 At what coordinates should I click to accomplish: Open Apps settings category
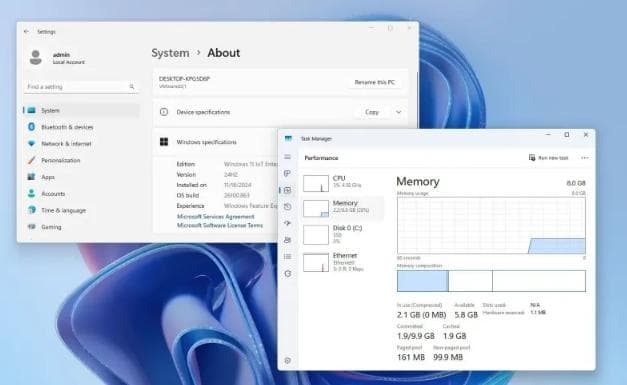click(81, 177)
